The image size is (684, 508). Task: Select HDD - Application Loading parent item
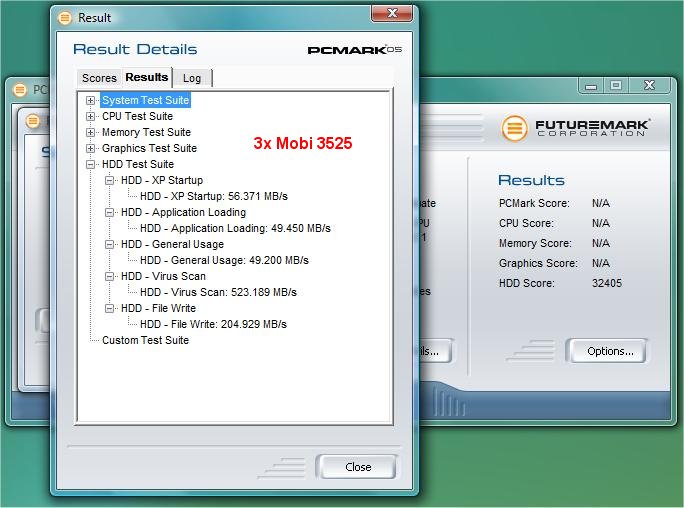[183, 212]
